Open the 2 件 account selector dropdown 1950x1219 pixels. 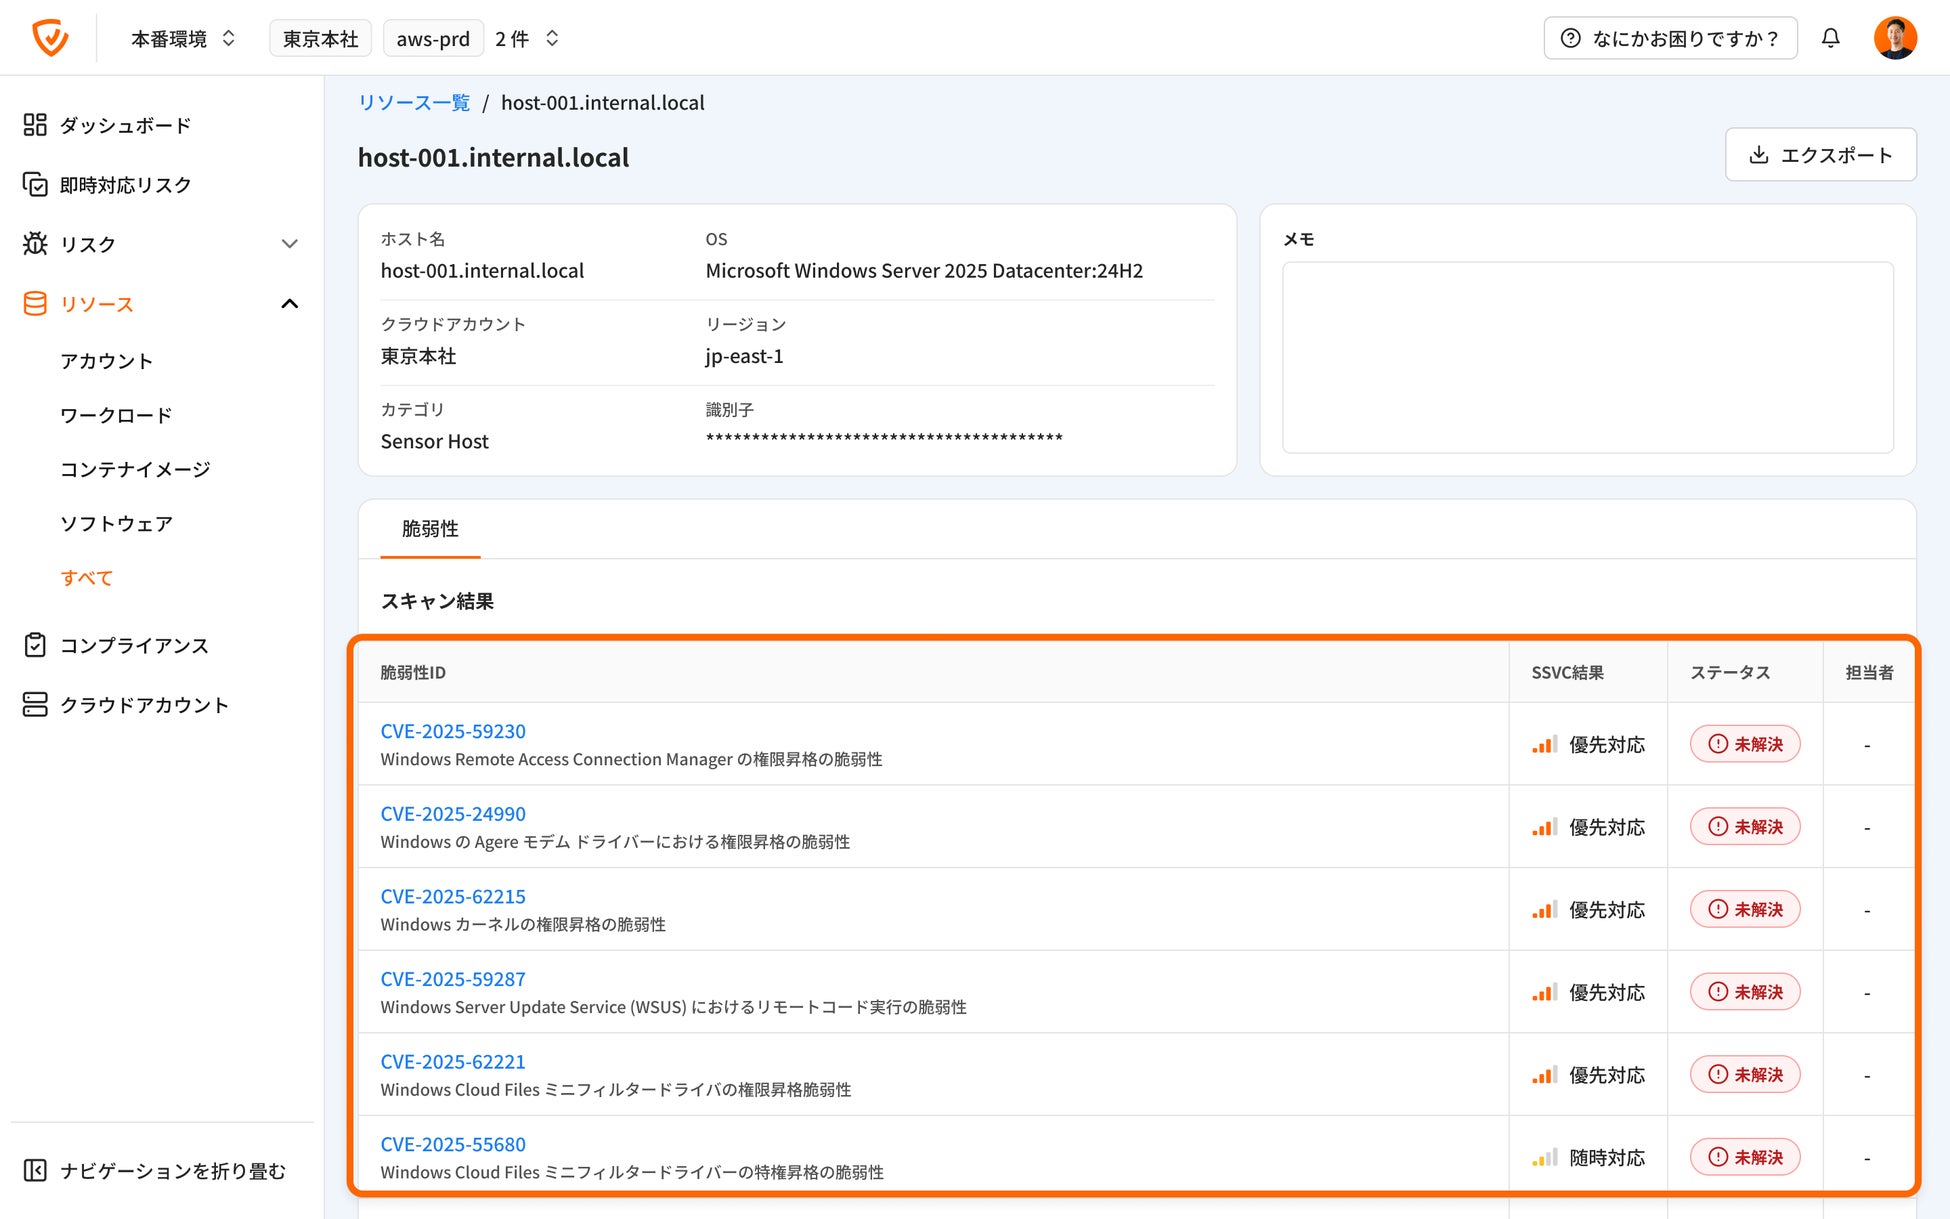[527, 38]
